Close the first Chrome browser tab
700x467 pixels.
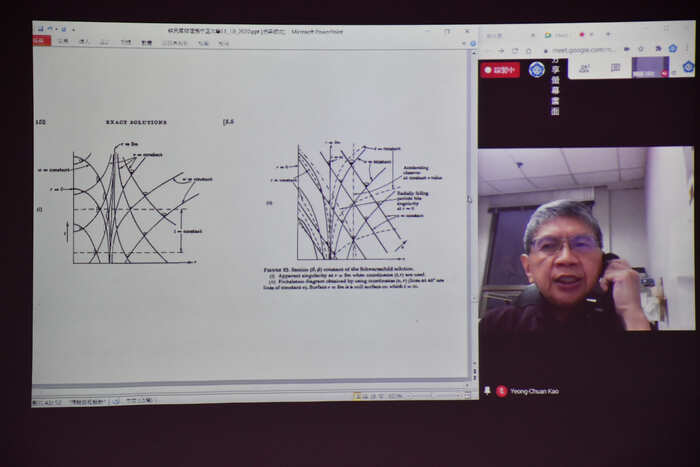coord(533,35)
